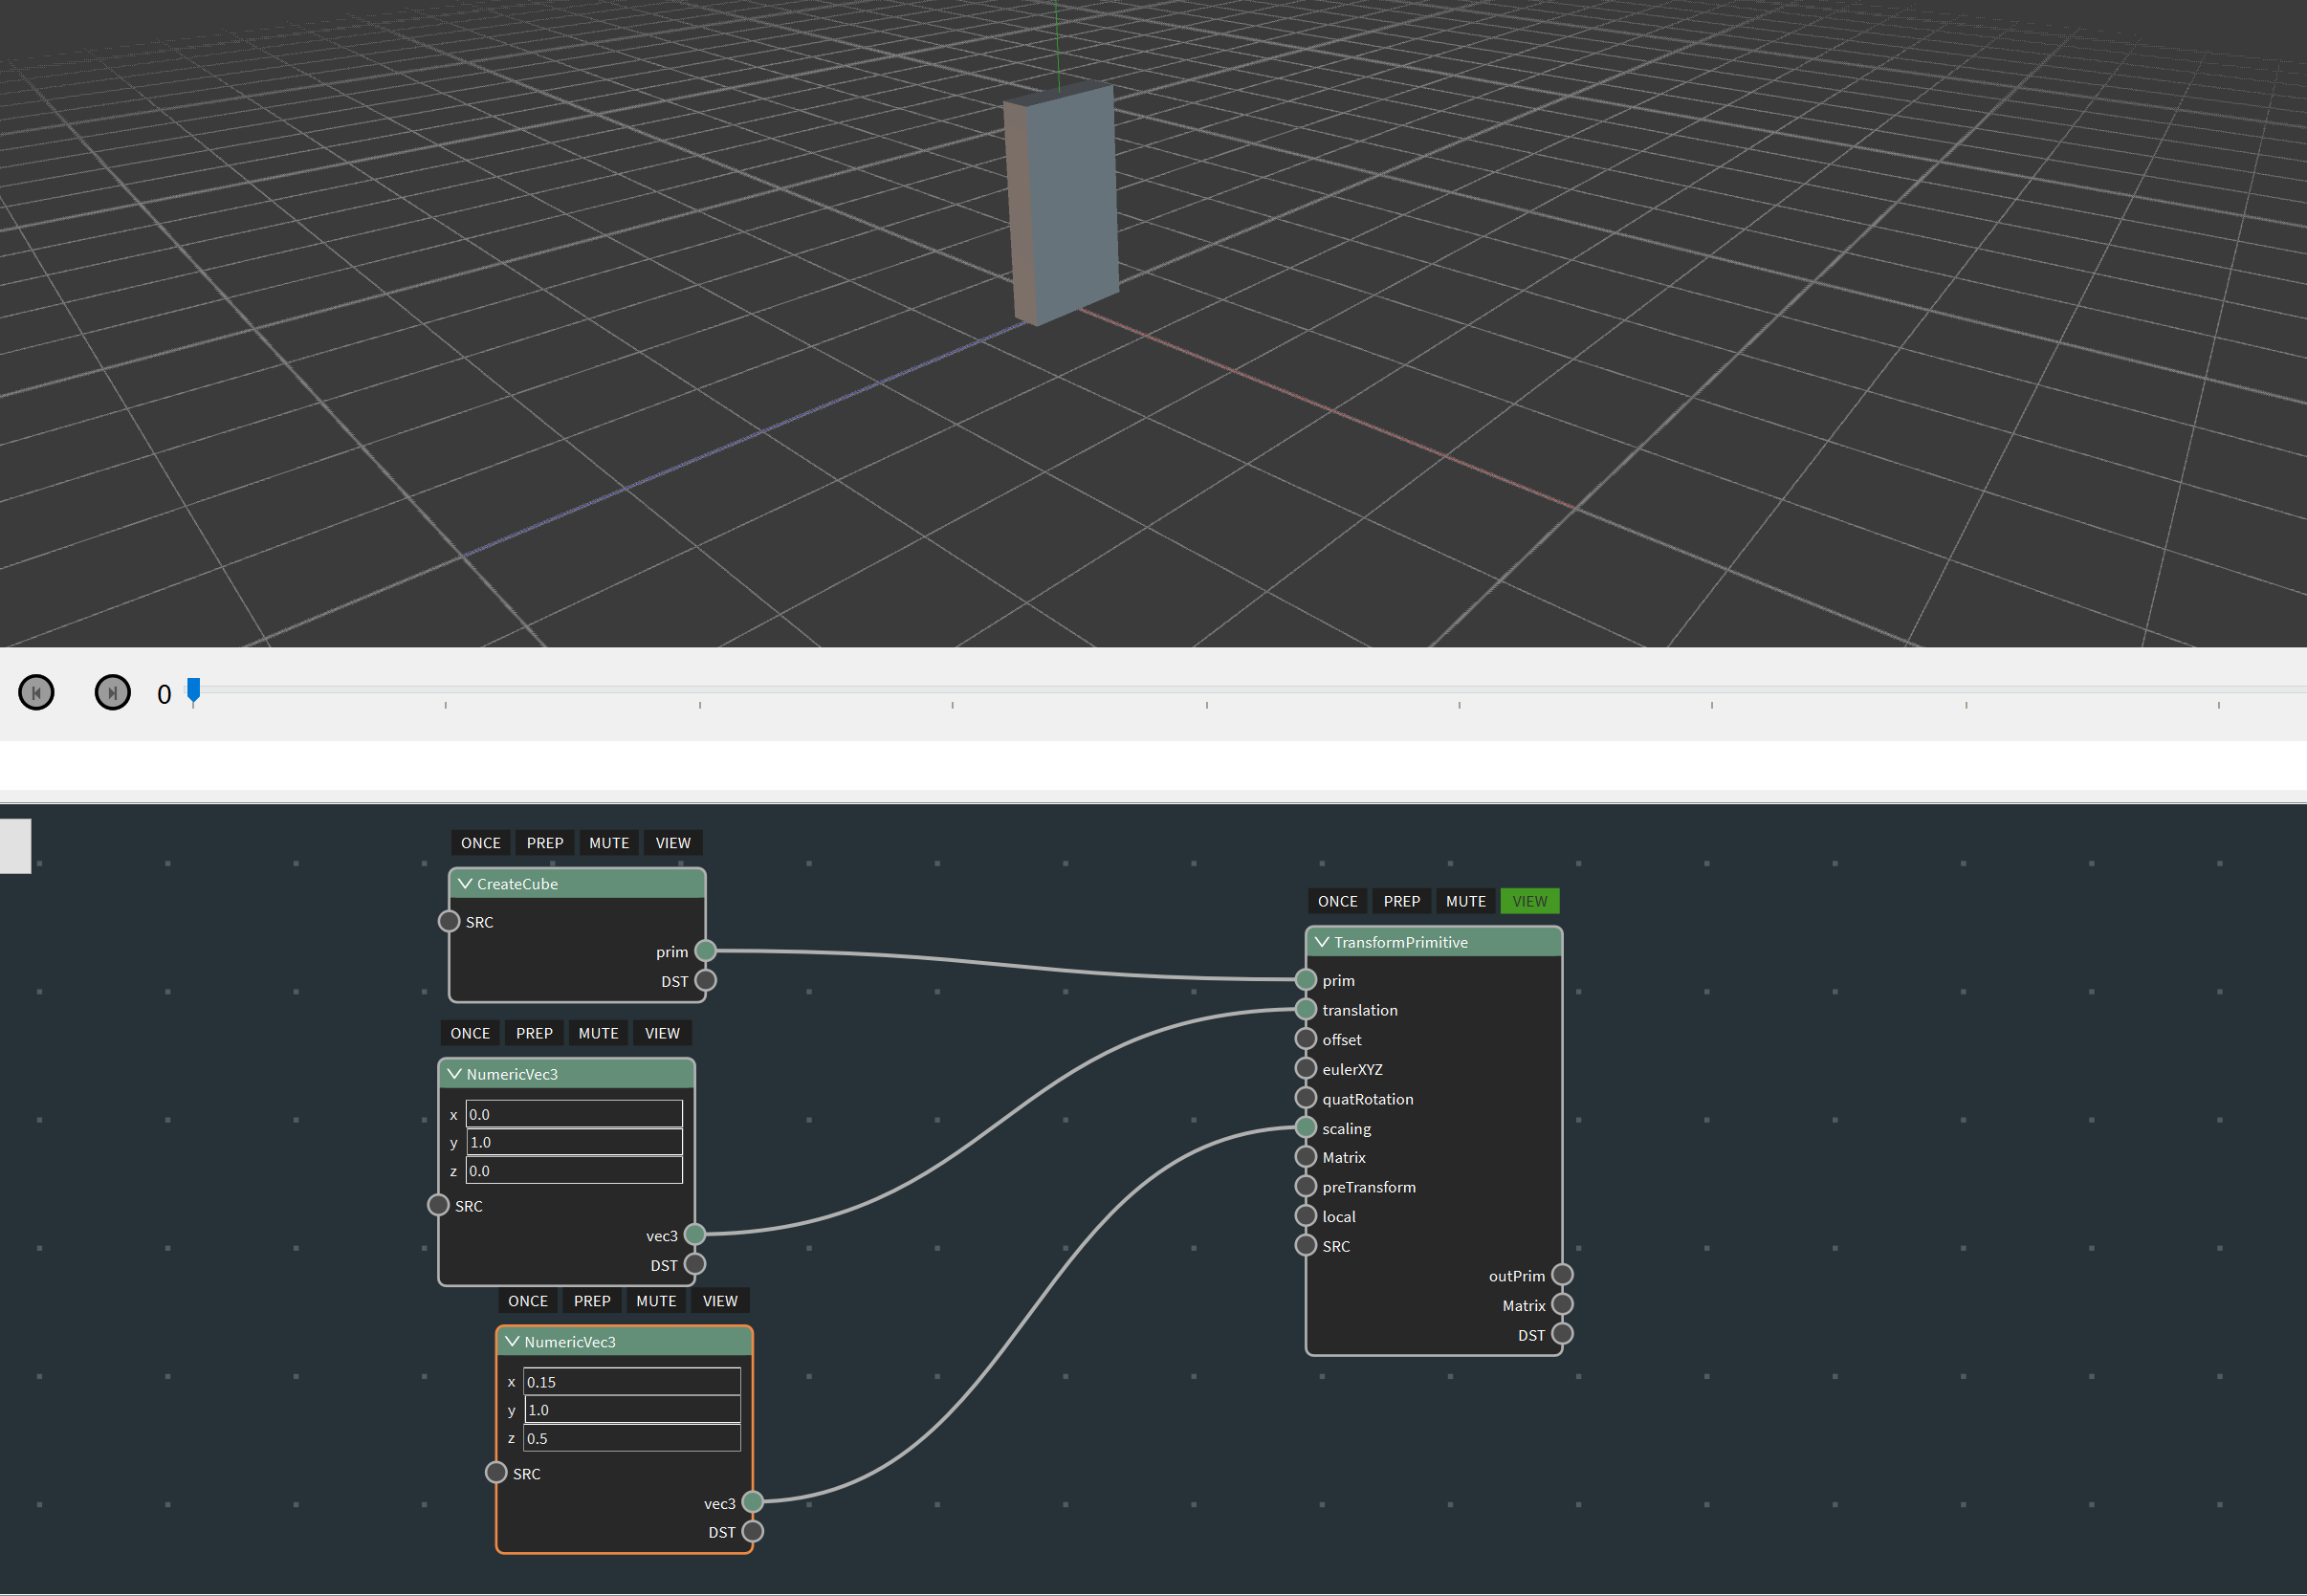This screenshot has height=1596, width=2307.
Task: Click the x field showing 0.0
Action: tap(574, 1114)
